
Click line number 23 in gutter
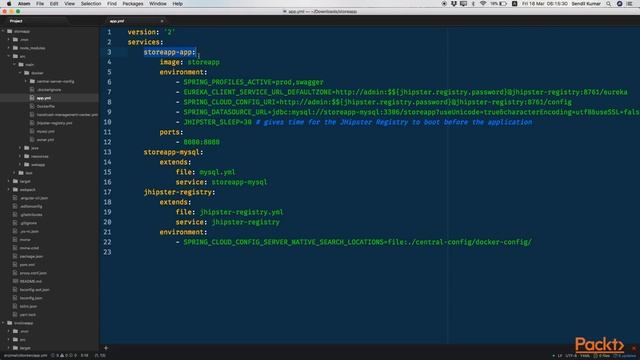pyautogui.click(x=107, y=252)
